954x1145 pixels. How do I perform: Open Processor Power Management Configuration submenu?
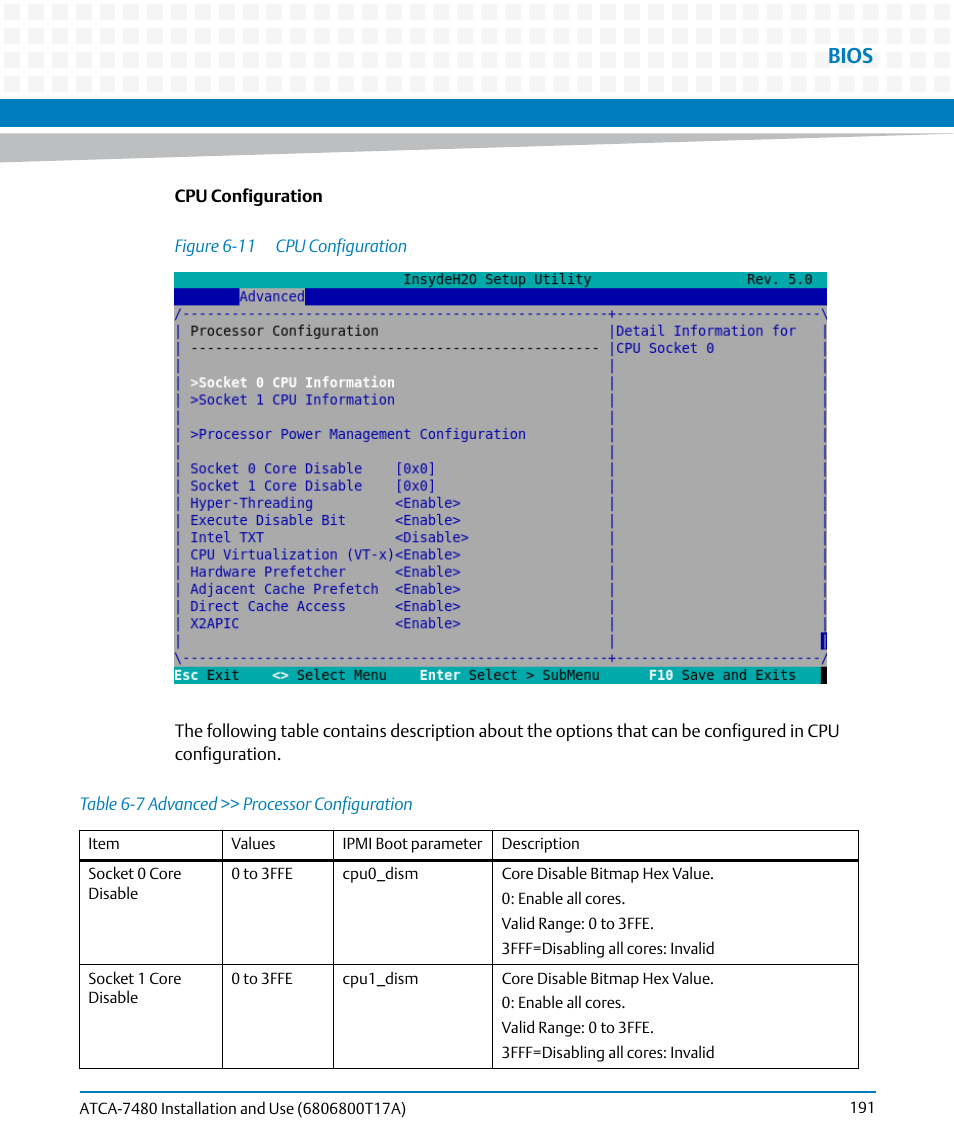pyautogui.click(x=358, y=434)
